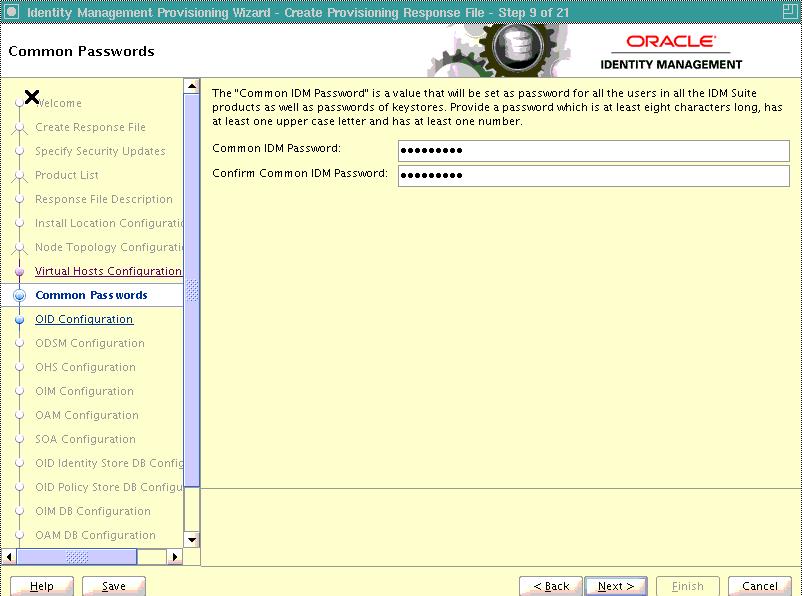Focus the Common IDM Password field
The width and height of the screenshot is (802, 596).
pyautogui.click(x=593, y=151)
